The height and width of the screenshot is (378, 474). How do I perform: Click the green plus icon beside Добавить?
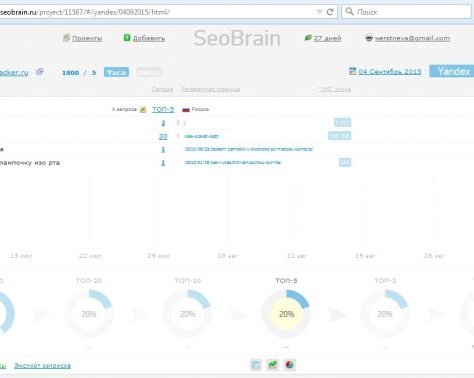point(127,38)
